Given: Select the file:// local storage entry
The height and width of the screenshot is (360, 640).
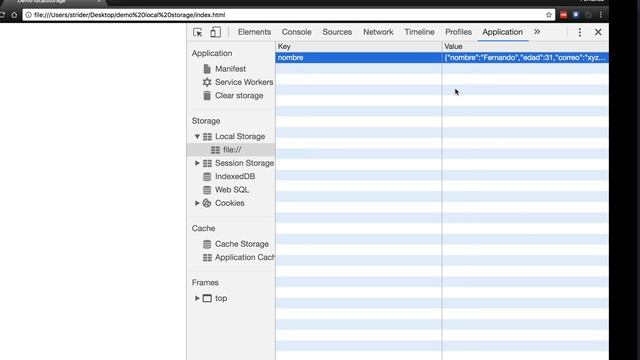Looking at the screenshot, I should pyautogui.click(x=232, y=150).
